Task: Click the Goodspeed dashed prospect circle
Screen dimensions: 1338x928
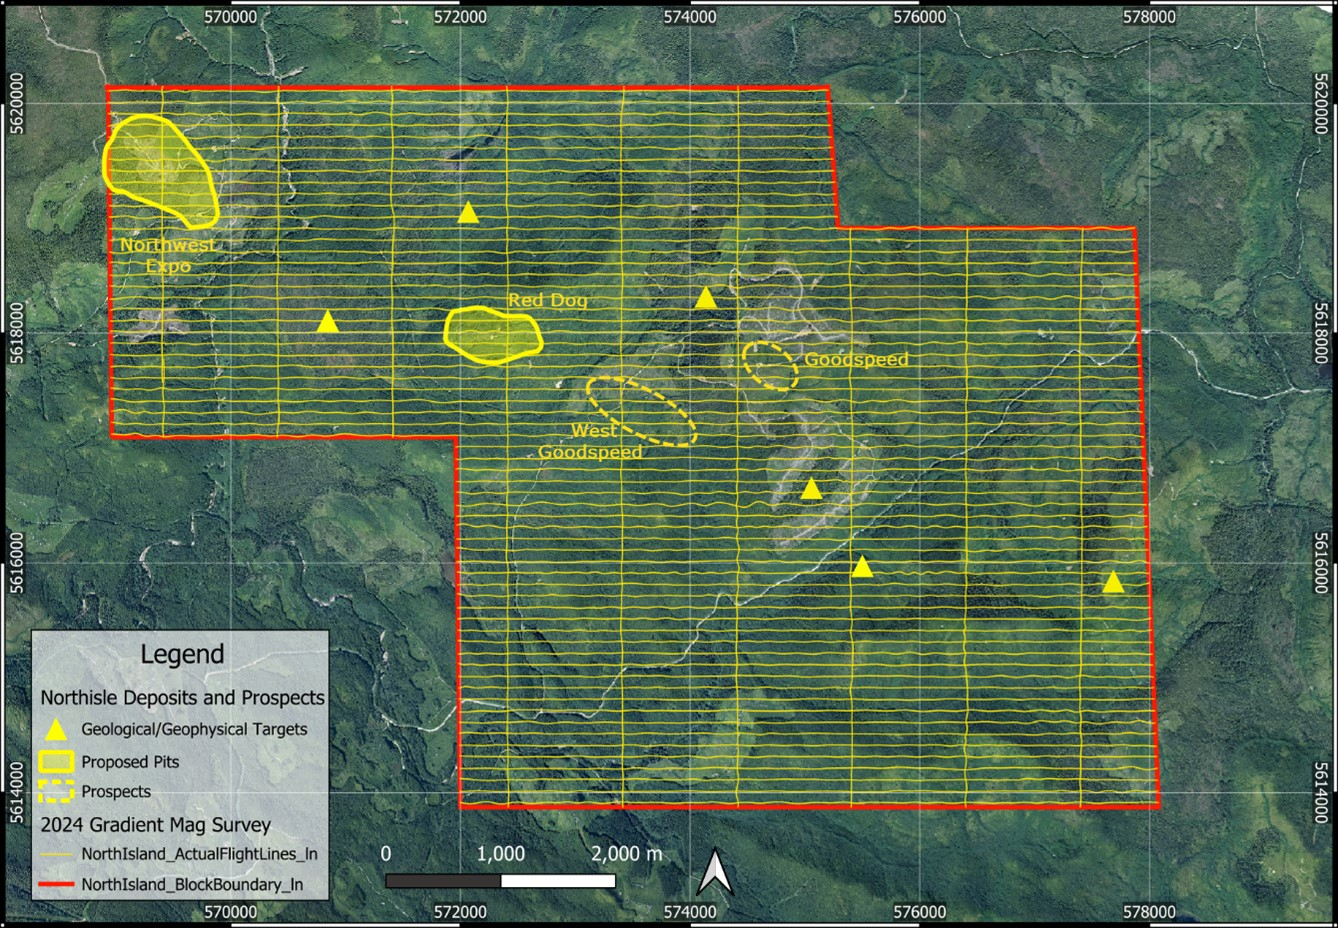Action: (x=770, y=366)
